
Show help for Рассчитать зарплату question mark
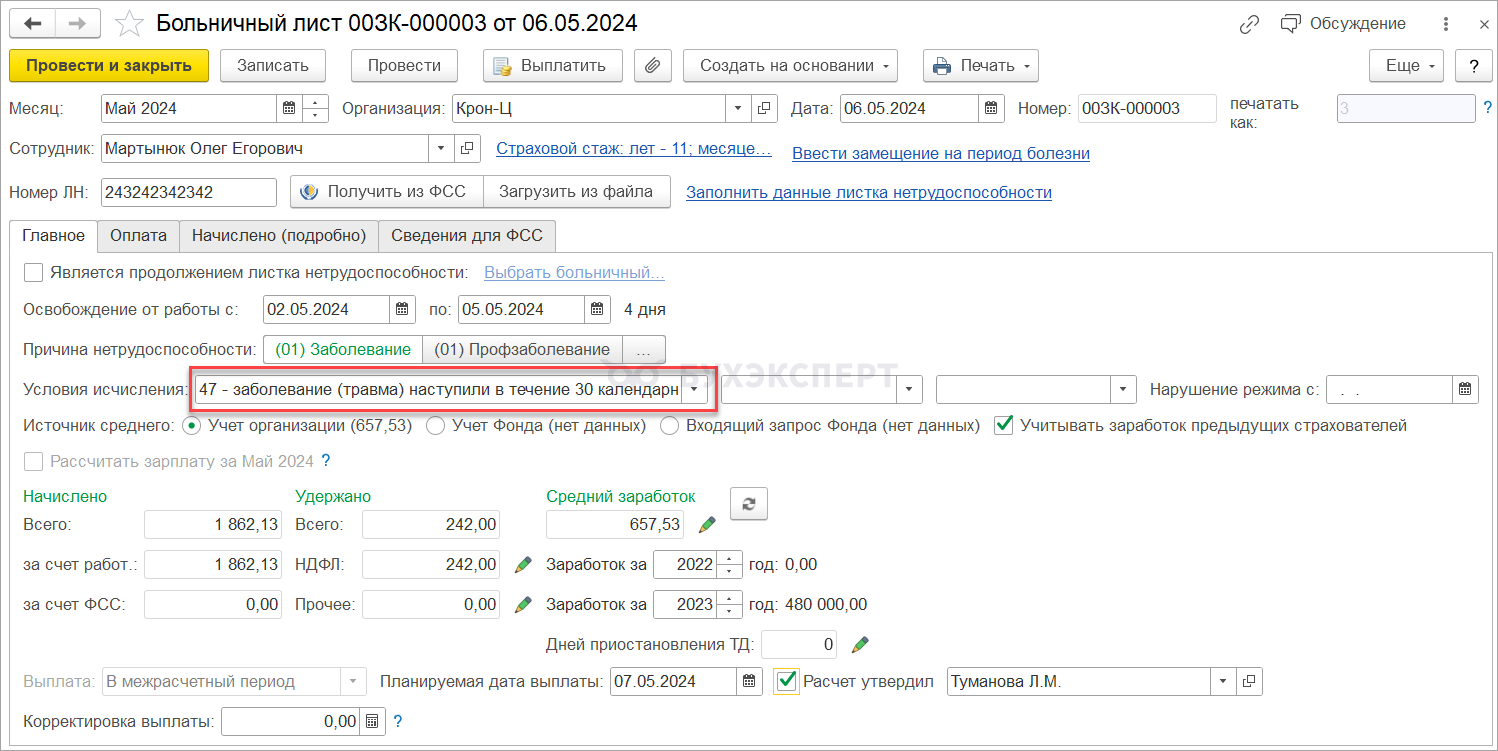click(x=325, y=462)
